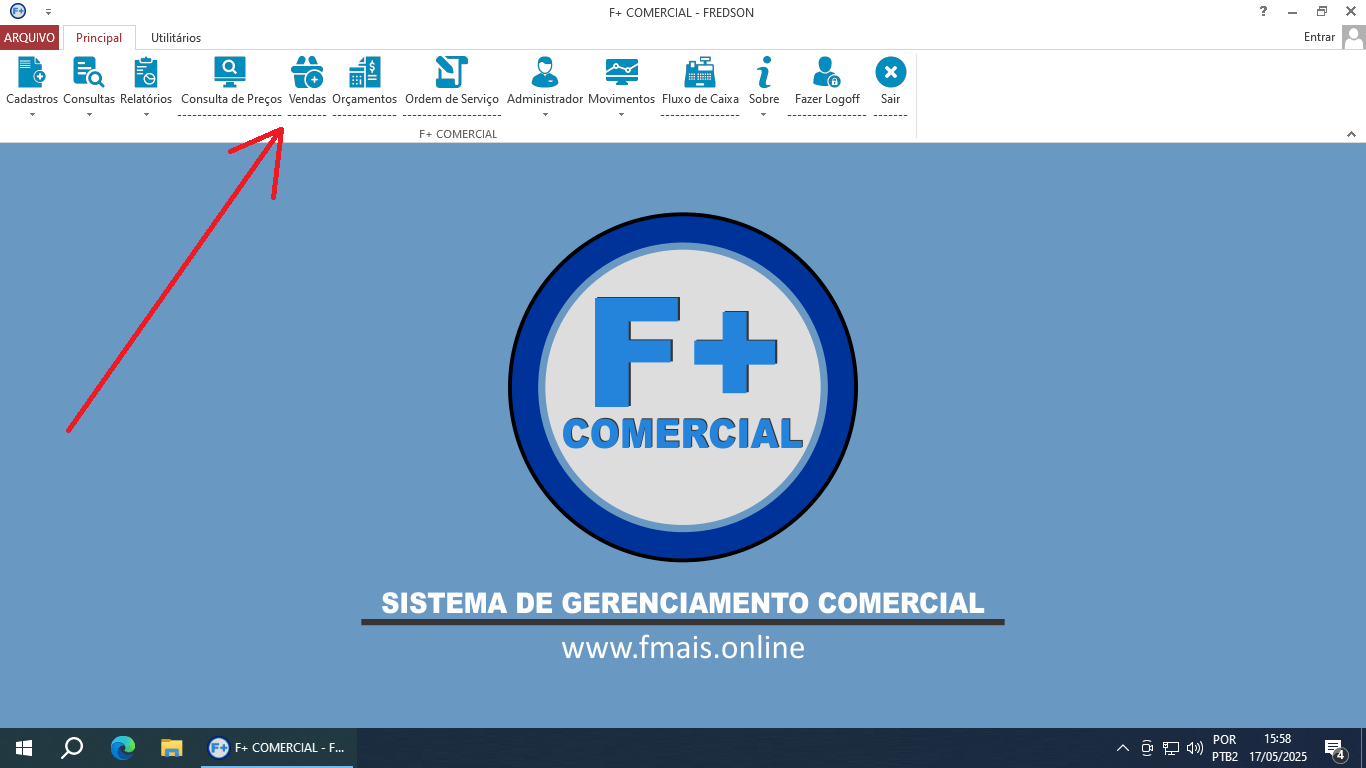Screen dimensions: 1366x768
Task: Open Microsoft Edge from the taskbar
Action: (x=122, y=747)
